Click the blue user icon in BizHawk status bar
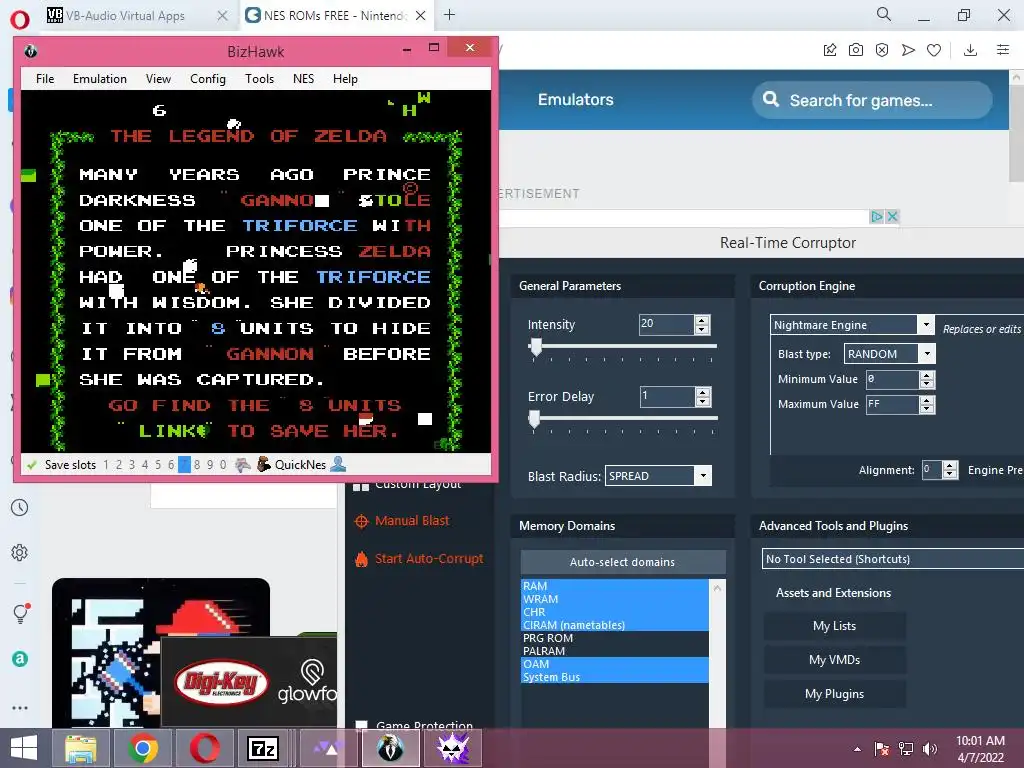 point(338,464)
